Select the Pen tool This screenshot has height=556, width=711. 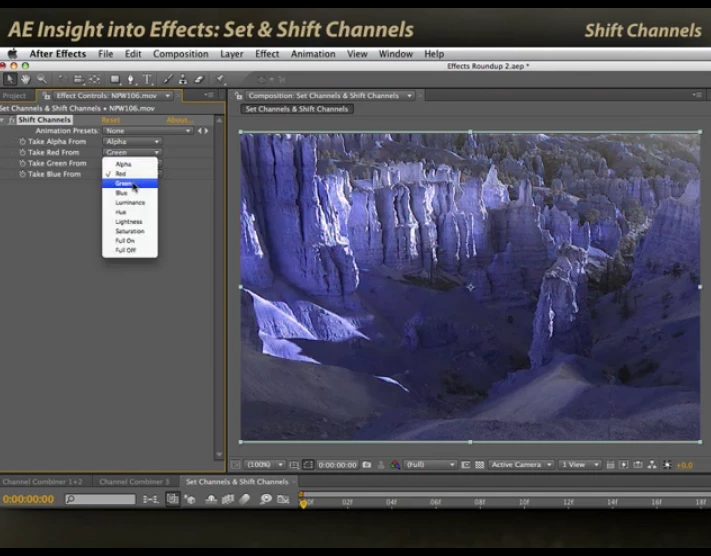point(131,79)
